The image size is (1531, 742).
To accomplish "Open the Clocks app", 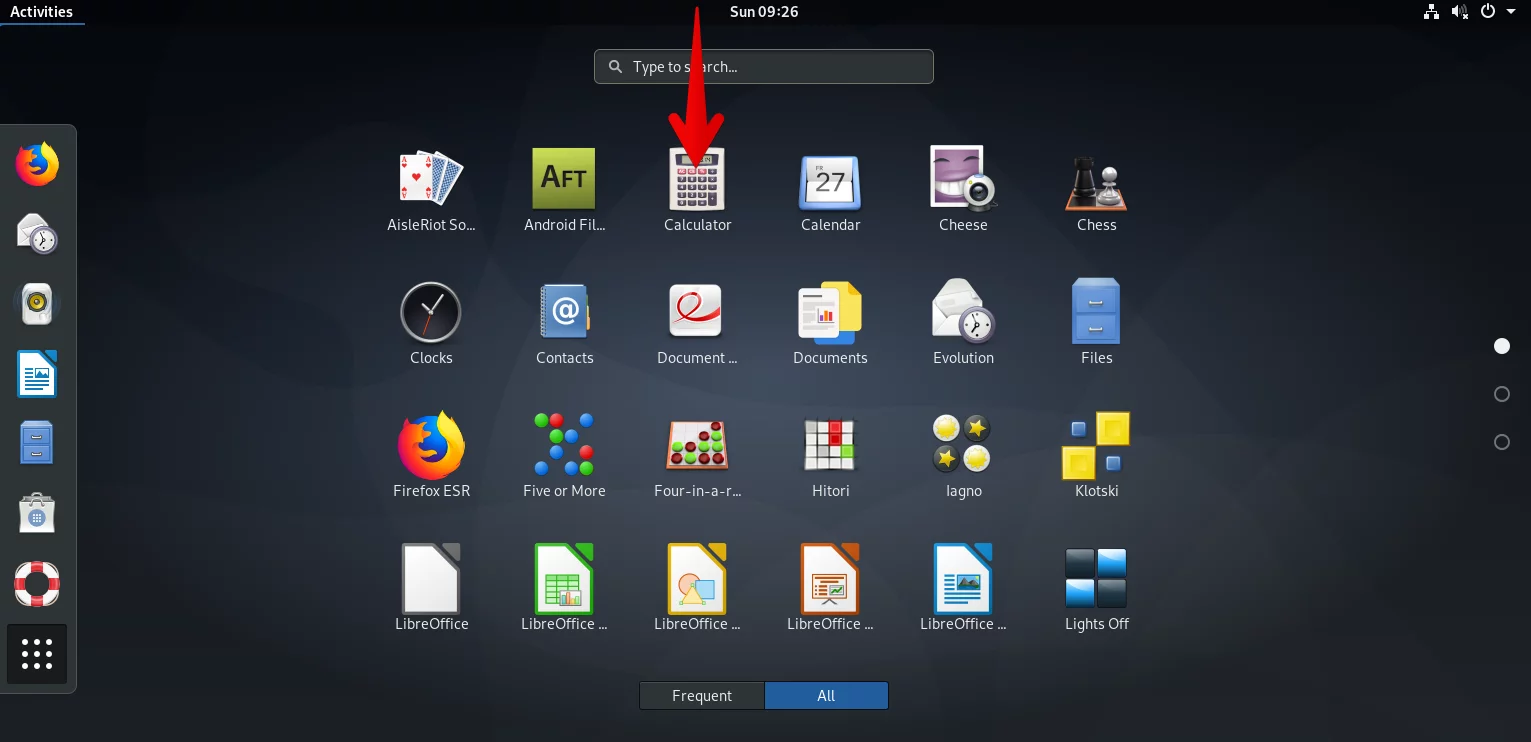I will pos(431,312).
